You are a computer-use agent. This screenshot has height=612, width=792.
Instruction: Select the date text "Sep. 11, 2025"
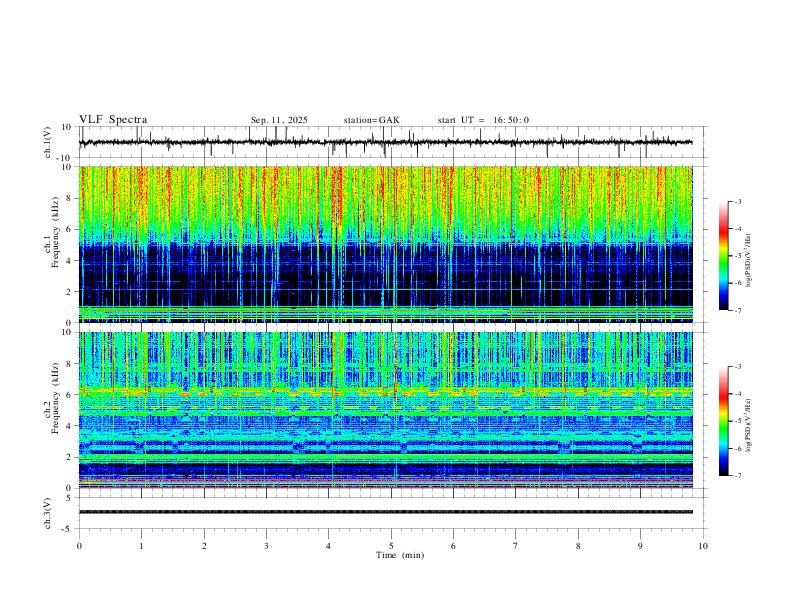[x=279, y=120]
